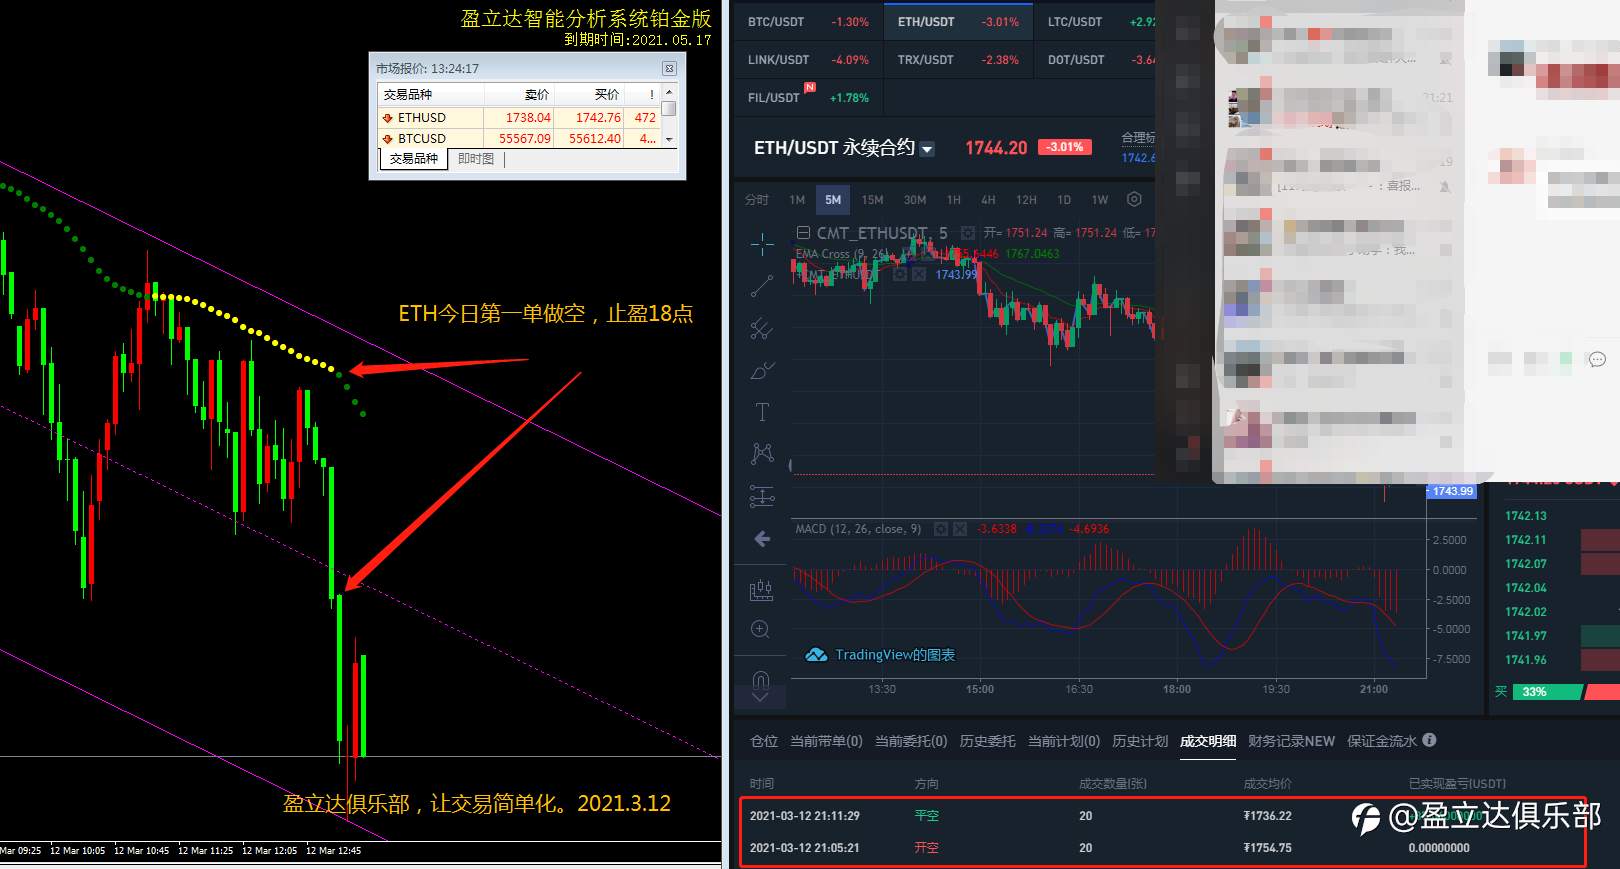Open the measure candlestick tool
This screenshot has height=869, width=1620.
click(761, 590)
